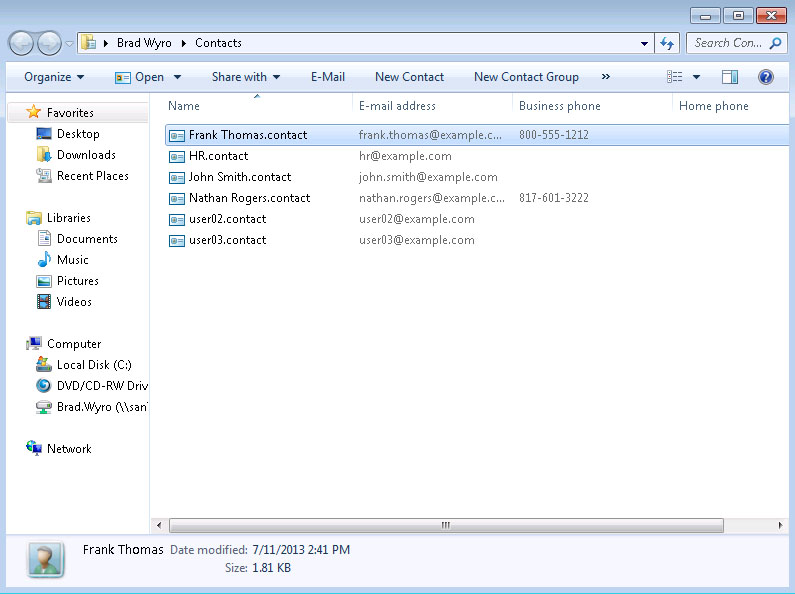Click the New Contact Group button
795x594 pixels.
526,77
